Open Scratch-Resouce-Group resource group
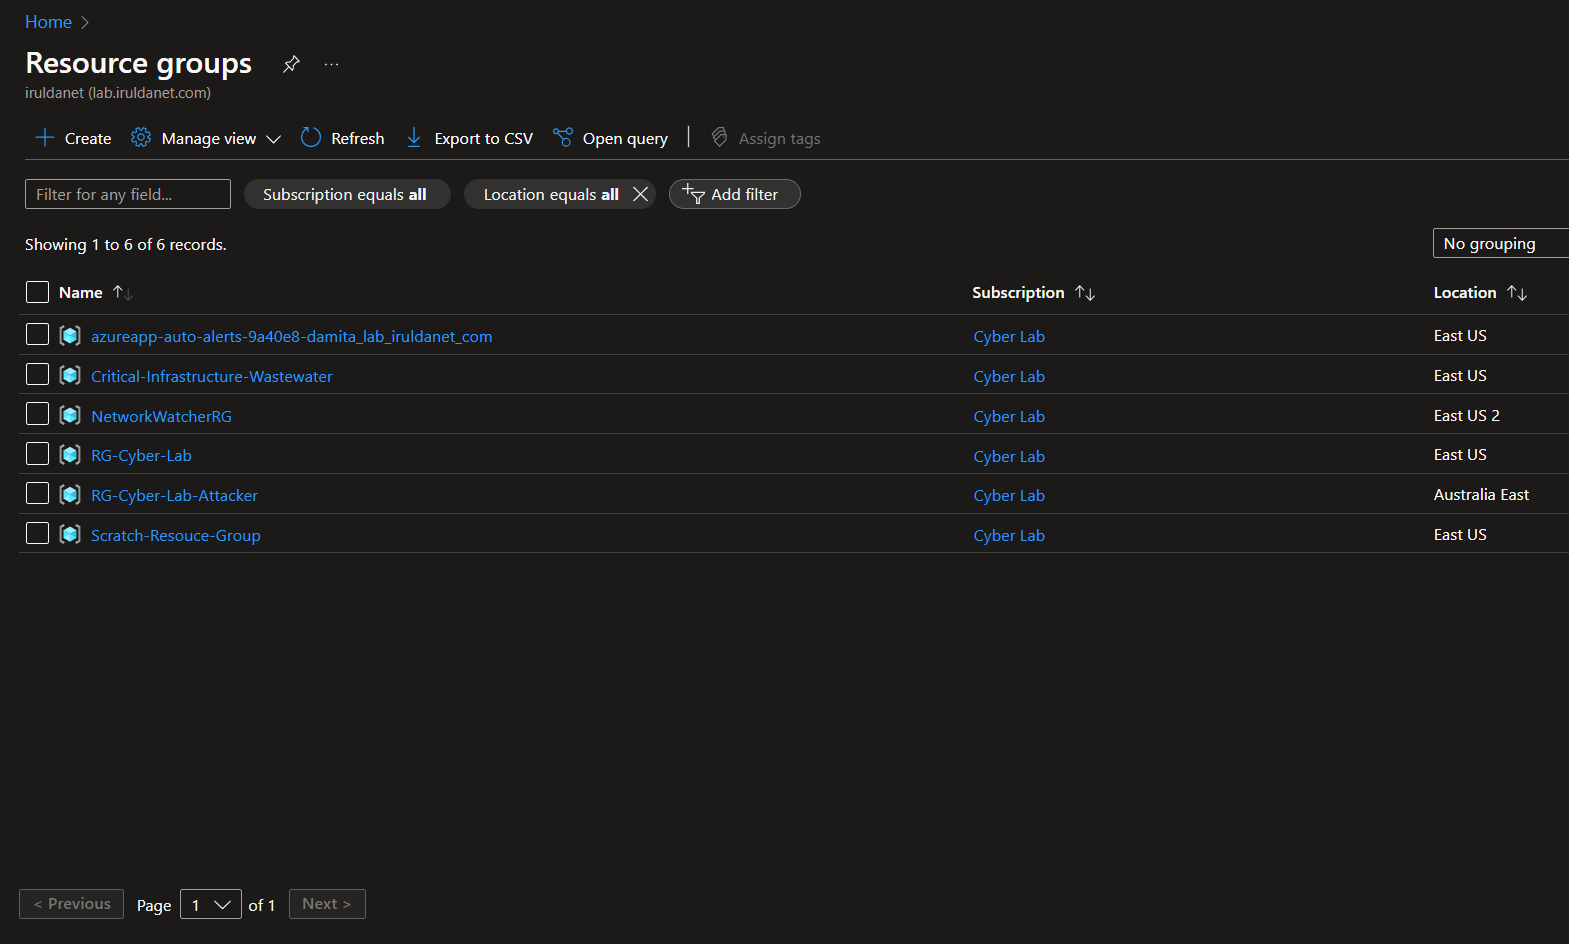Image resolution: width=1569 pixels, height=944 pixels. pos(176,535)
